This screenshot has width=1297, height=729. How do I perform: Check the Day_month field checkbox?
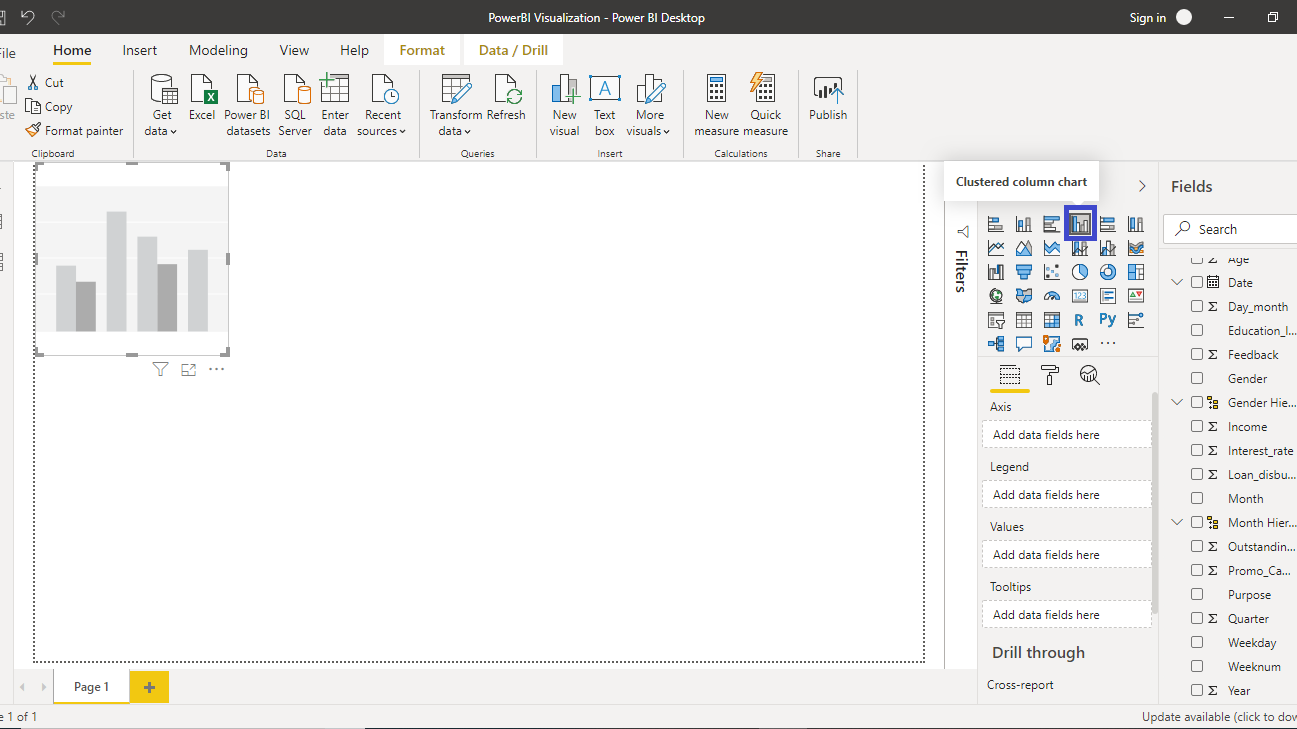pos(1197,306)
